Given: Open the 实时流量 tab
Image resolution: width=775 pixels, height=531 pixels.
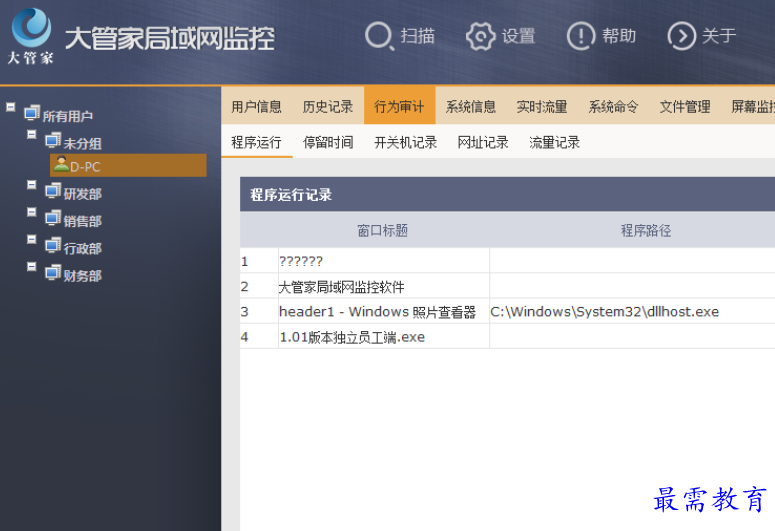Looking at the screenshot, I should point(542,106).
